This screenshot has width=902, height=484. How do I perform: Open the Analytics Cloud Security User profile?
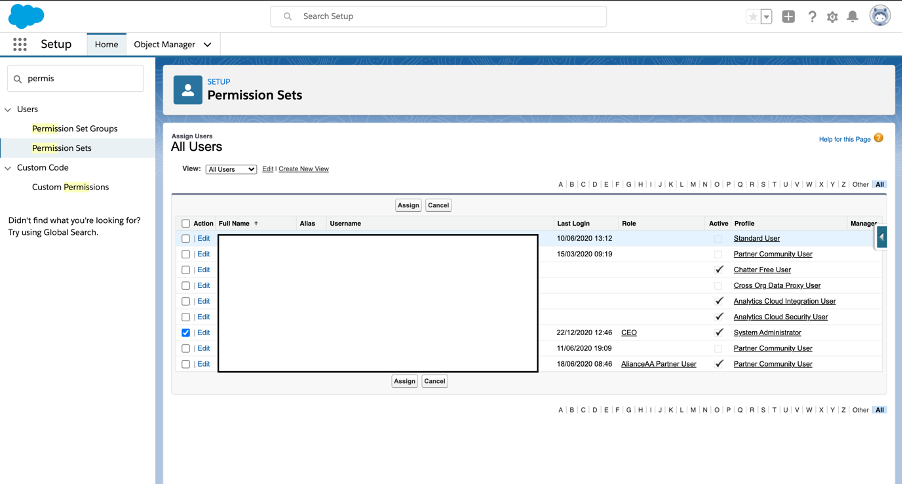click(x=781, y=317)
